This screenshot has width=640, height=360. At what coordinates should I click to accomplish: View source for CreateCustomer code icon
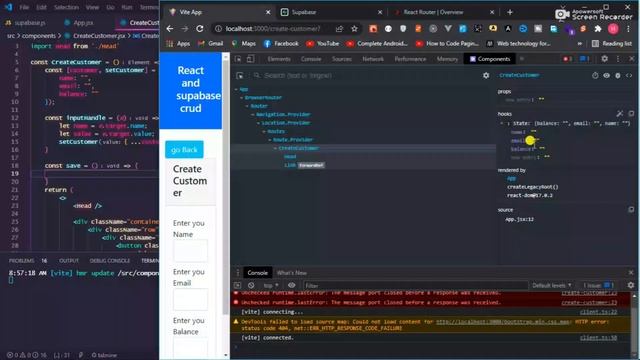(x=629, y=76)
